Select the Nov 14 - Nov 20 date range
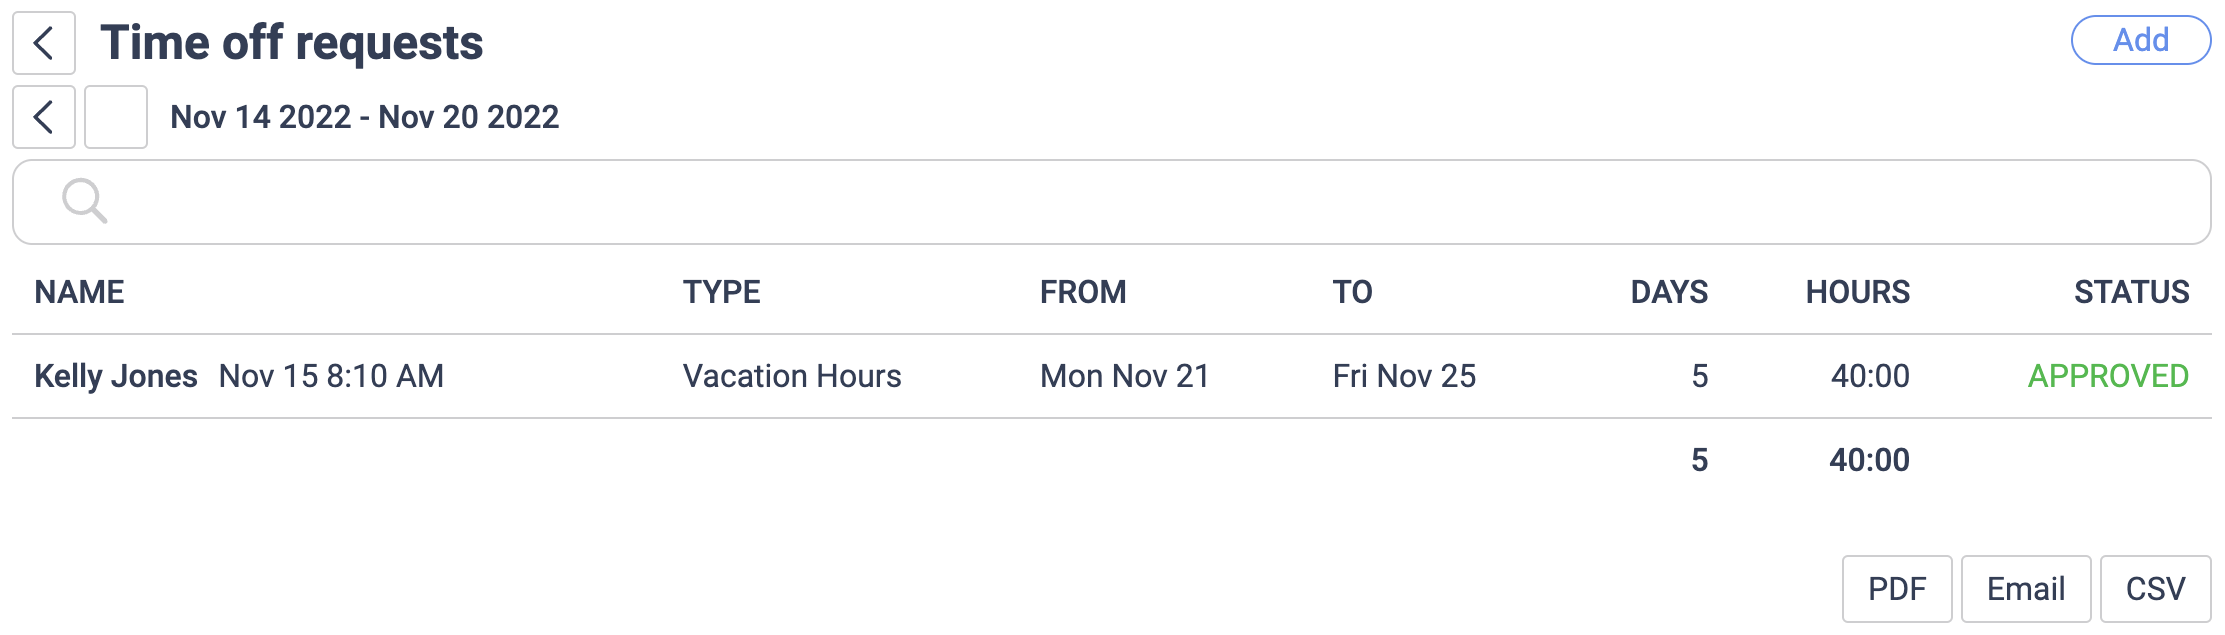 tap(365, 117)
